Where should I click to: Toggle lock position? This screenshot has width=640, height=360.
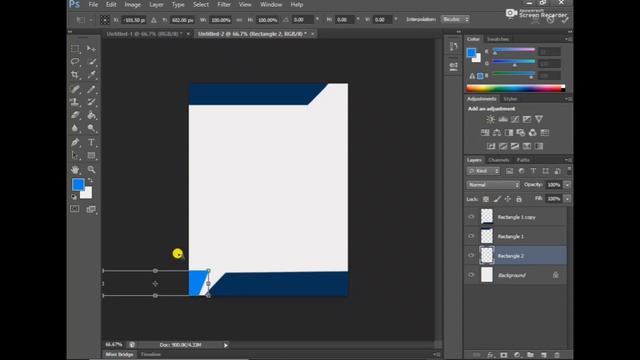click(x=508, y=199)
